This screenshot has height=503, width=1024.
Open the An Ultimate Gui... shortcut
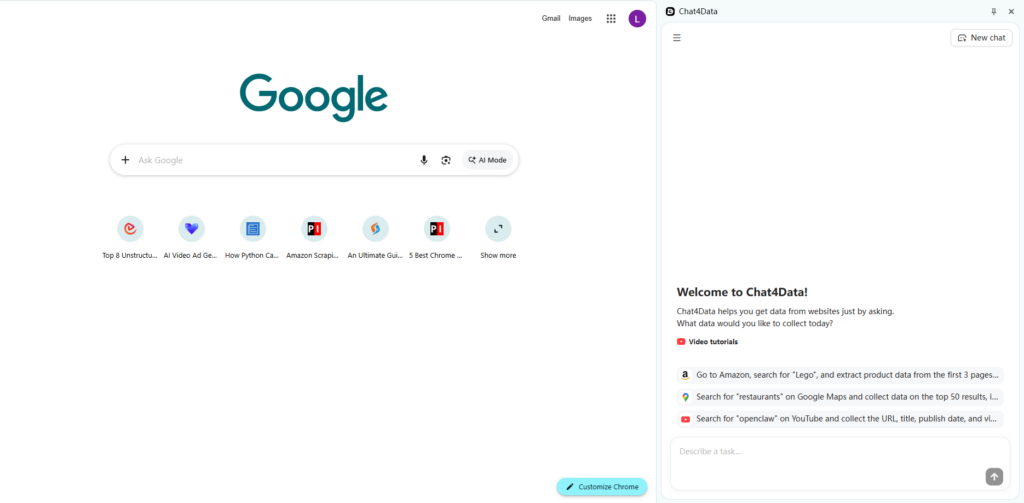[x=375, y=238]
